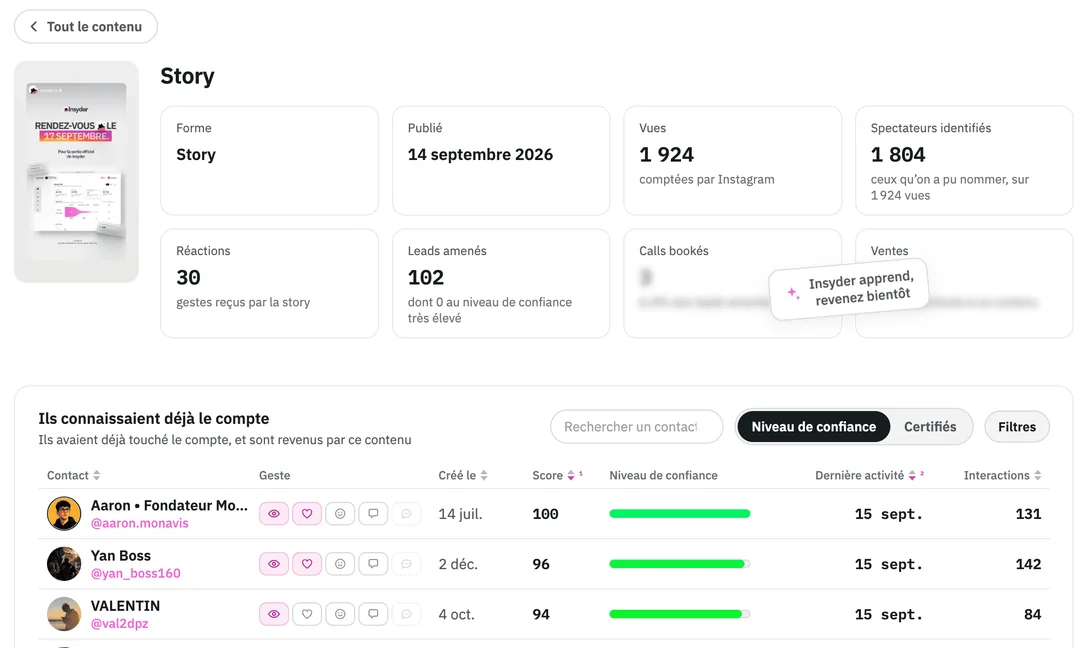
Task: Click the contact name Yan Boss
Action: tap(121, 556)
